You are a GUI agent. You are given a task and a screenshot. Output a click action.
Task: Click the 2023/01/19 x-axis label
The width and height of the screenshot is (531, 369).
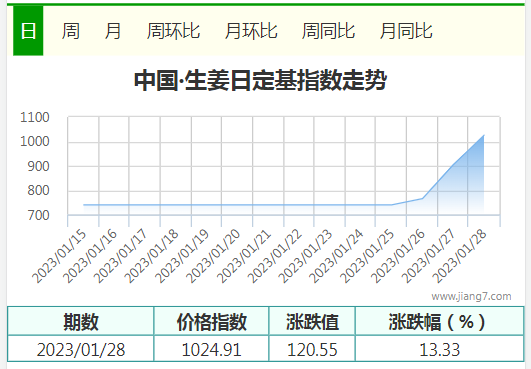tap(182, 257)
